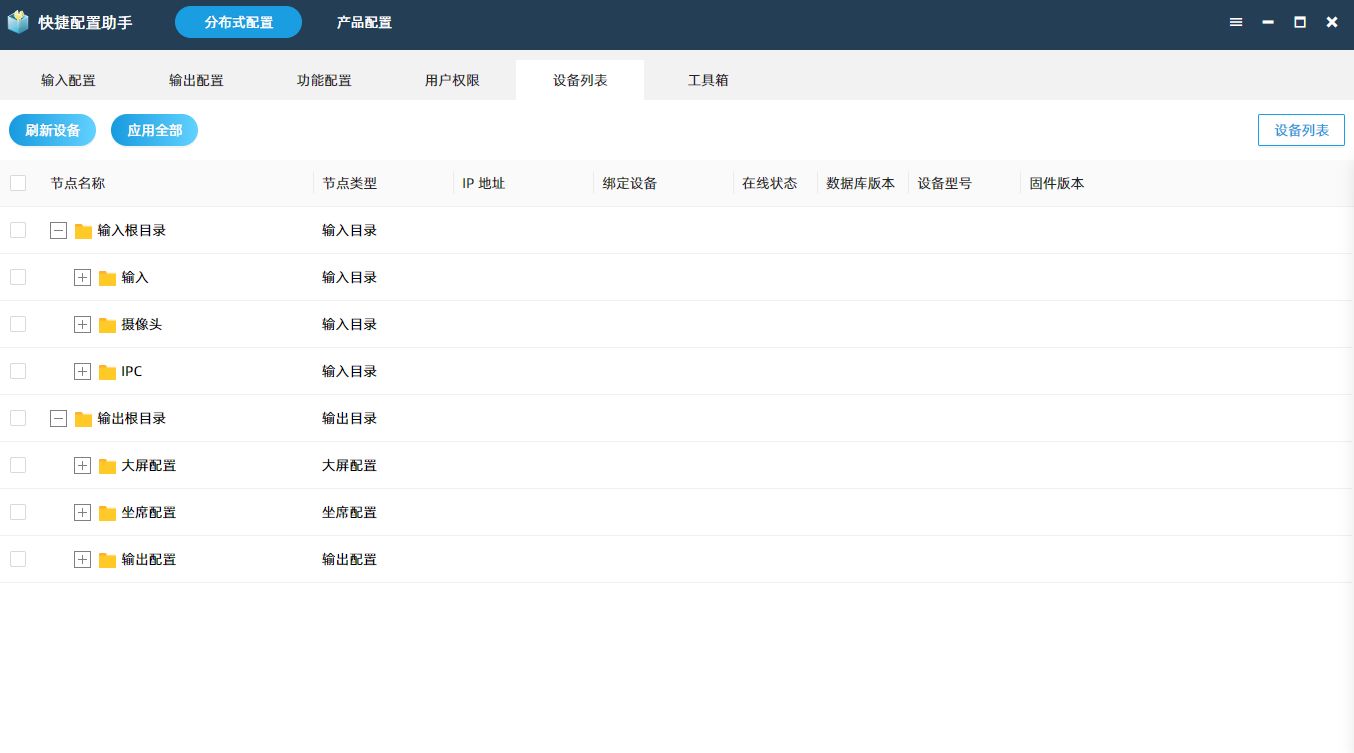This screenshot has width=1354, height=753.
Task: Click the 大屏配置 folder icon
Action: 108,466
